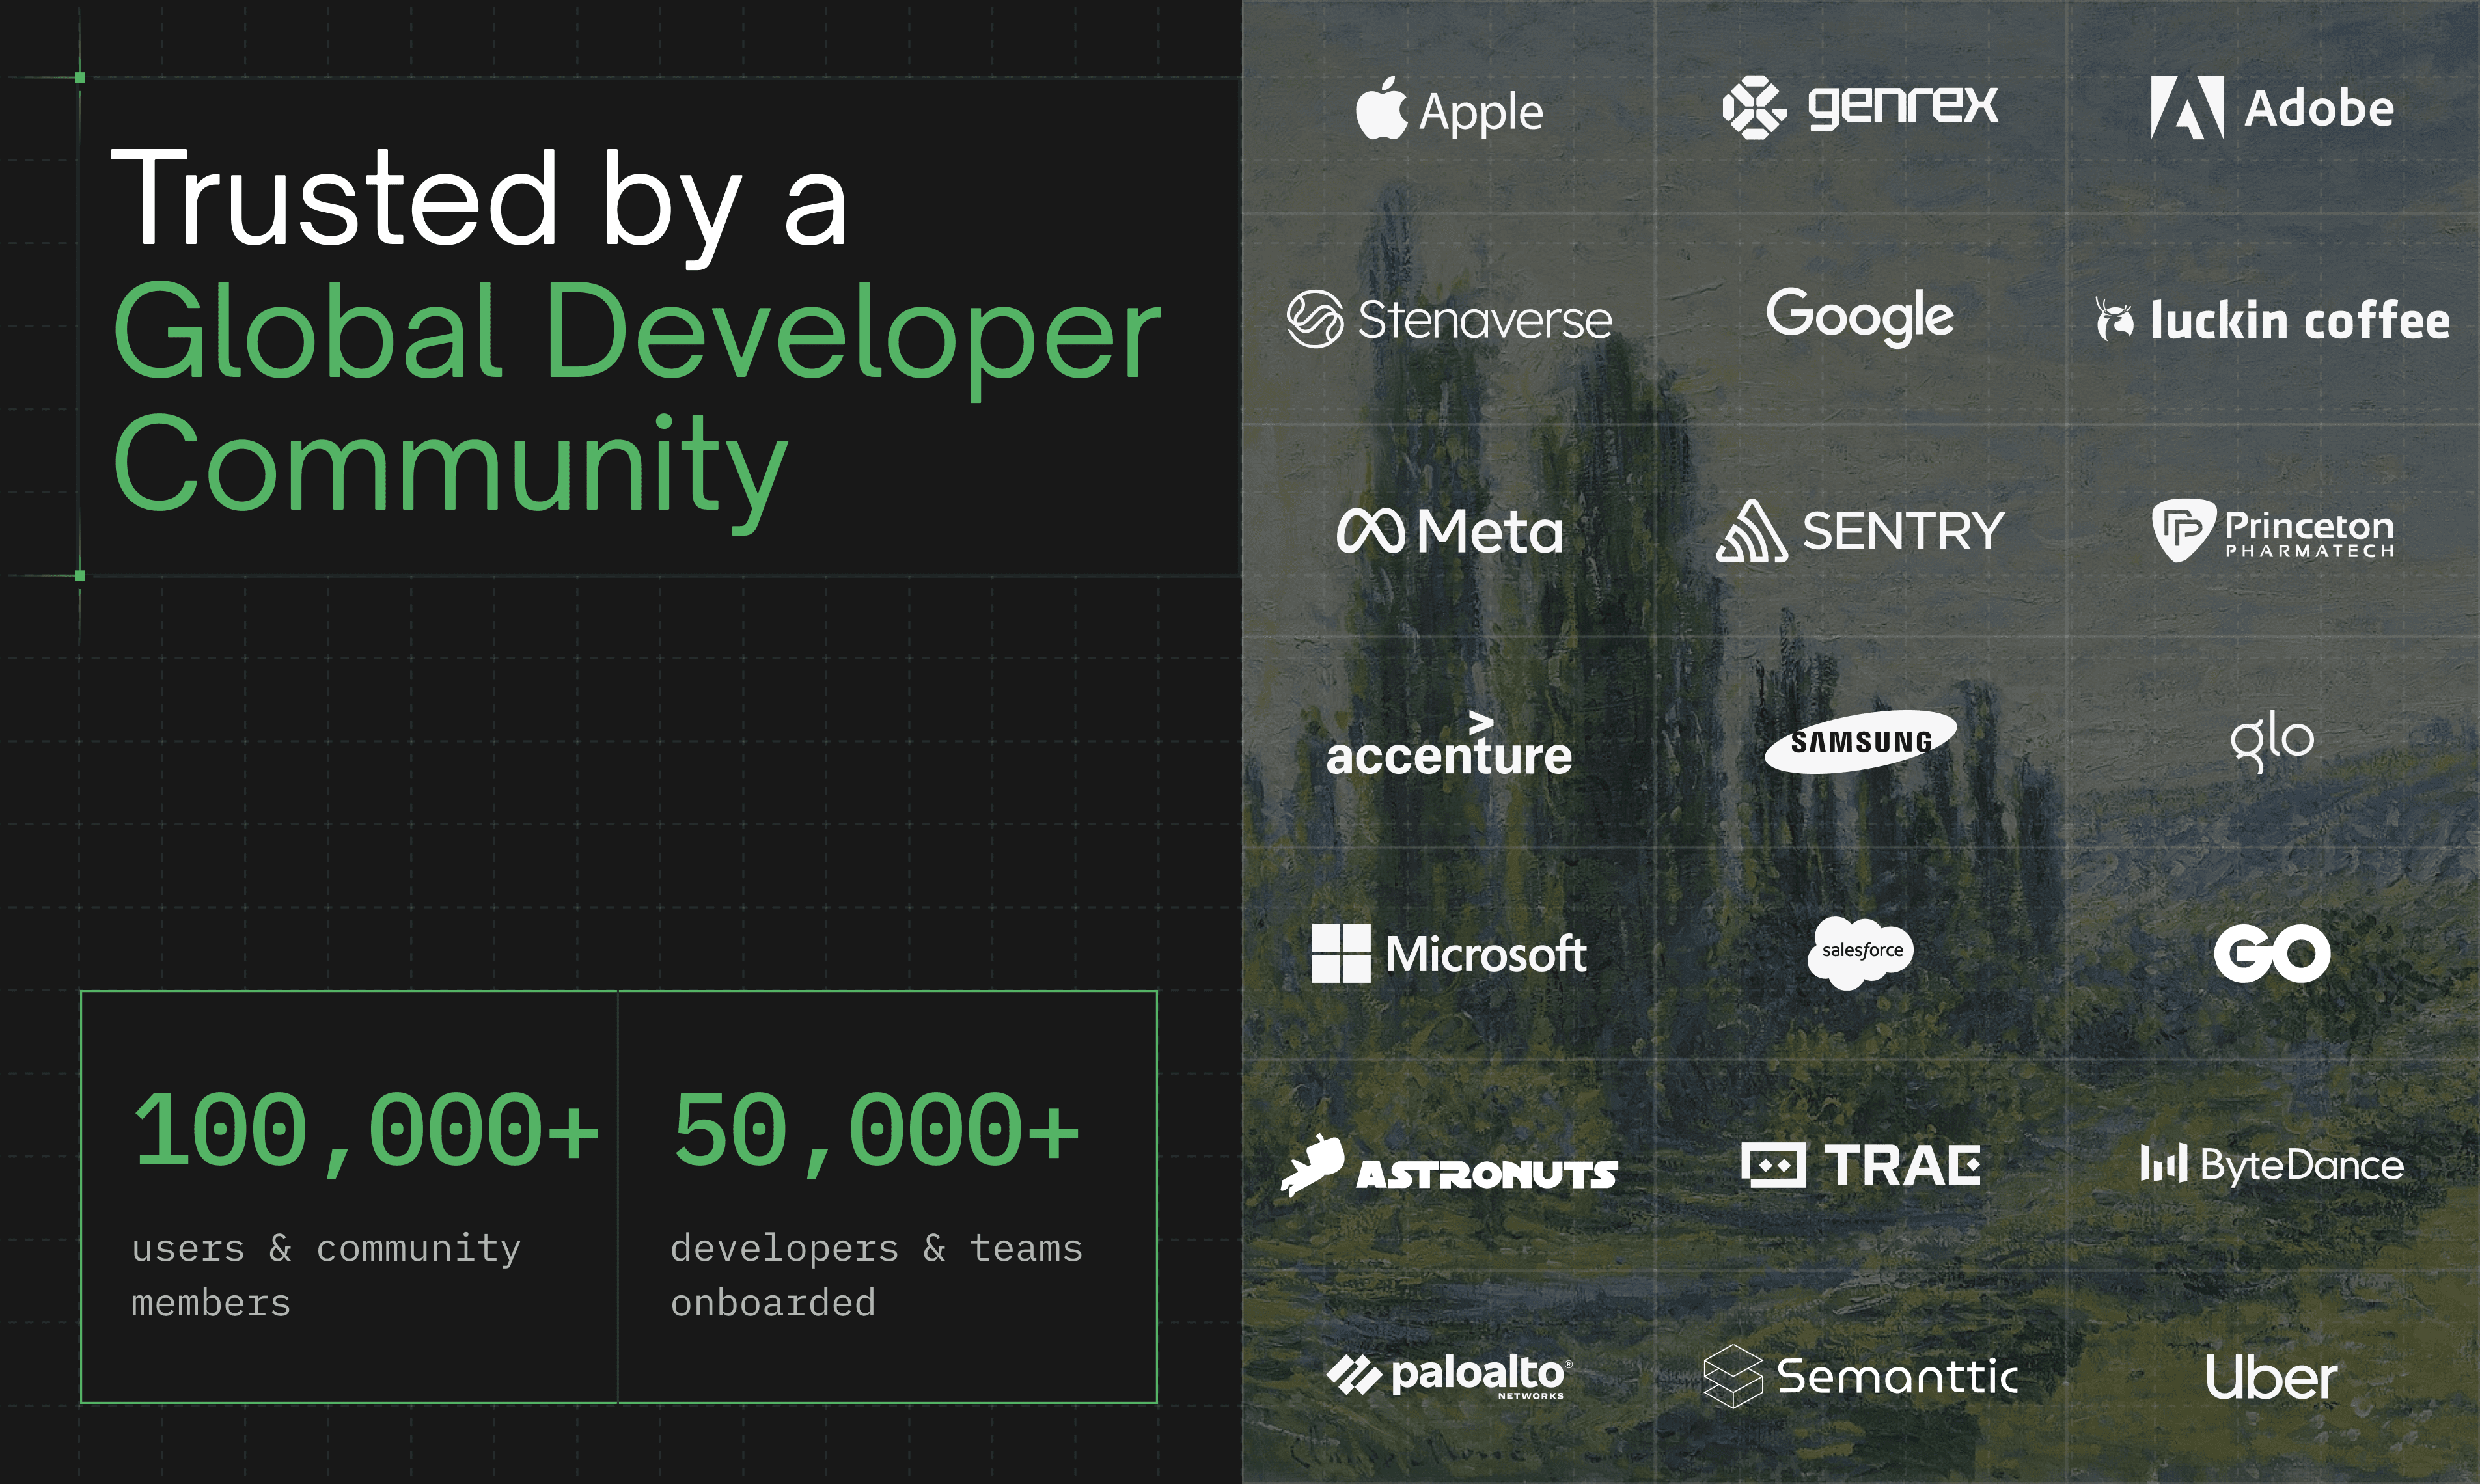Click the Go language logo

pyautogui.click(x=2272, y=953)
